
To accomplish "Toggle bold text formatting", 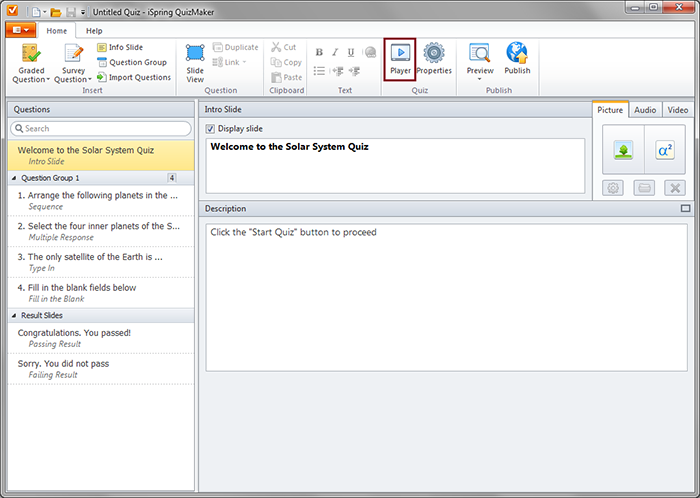I will [x=319, y=52].
